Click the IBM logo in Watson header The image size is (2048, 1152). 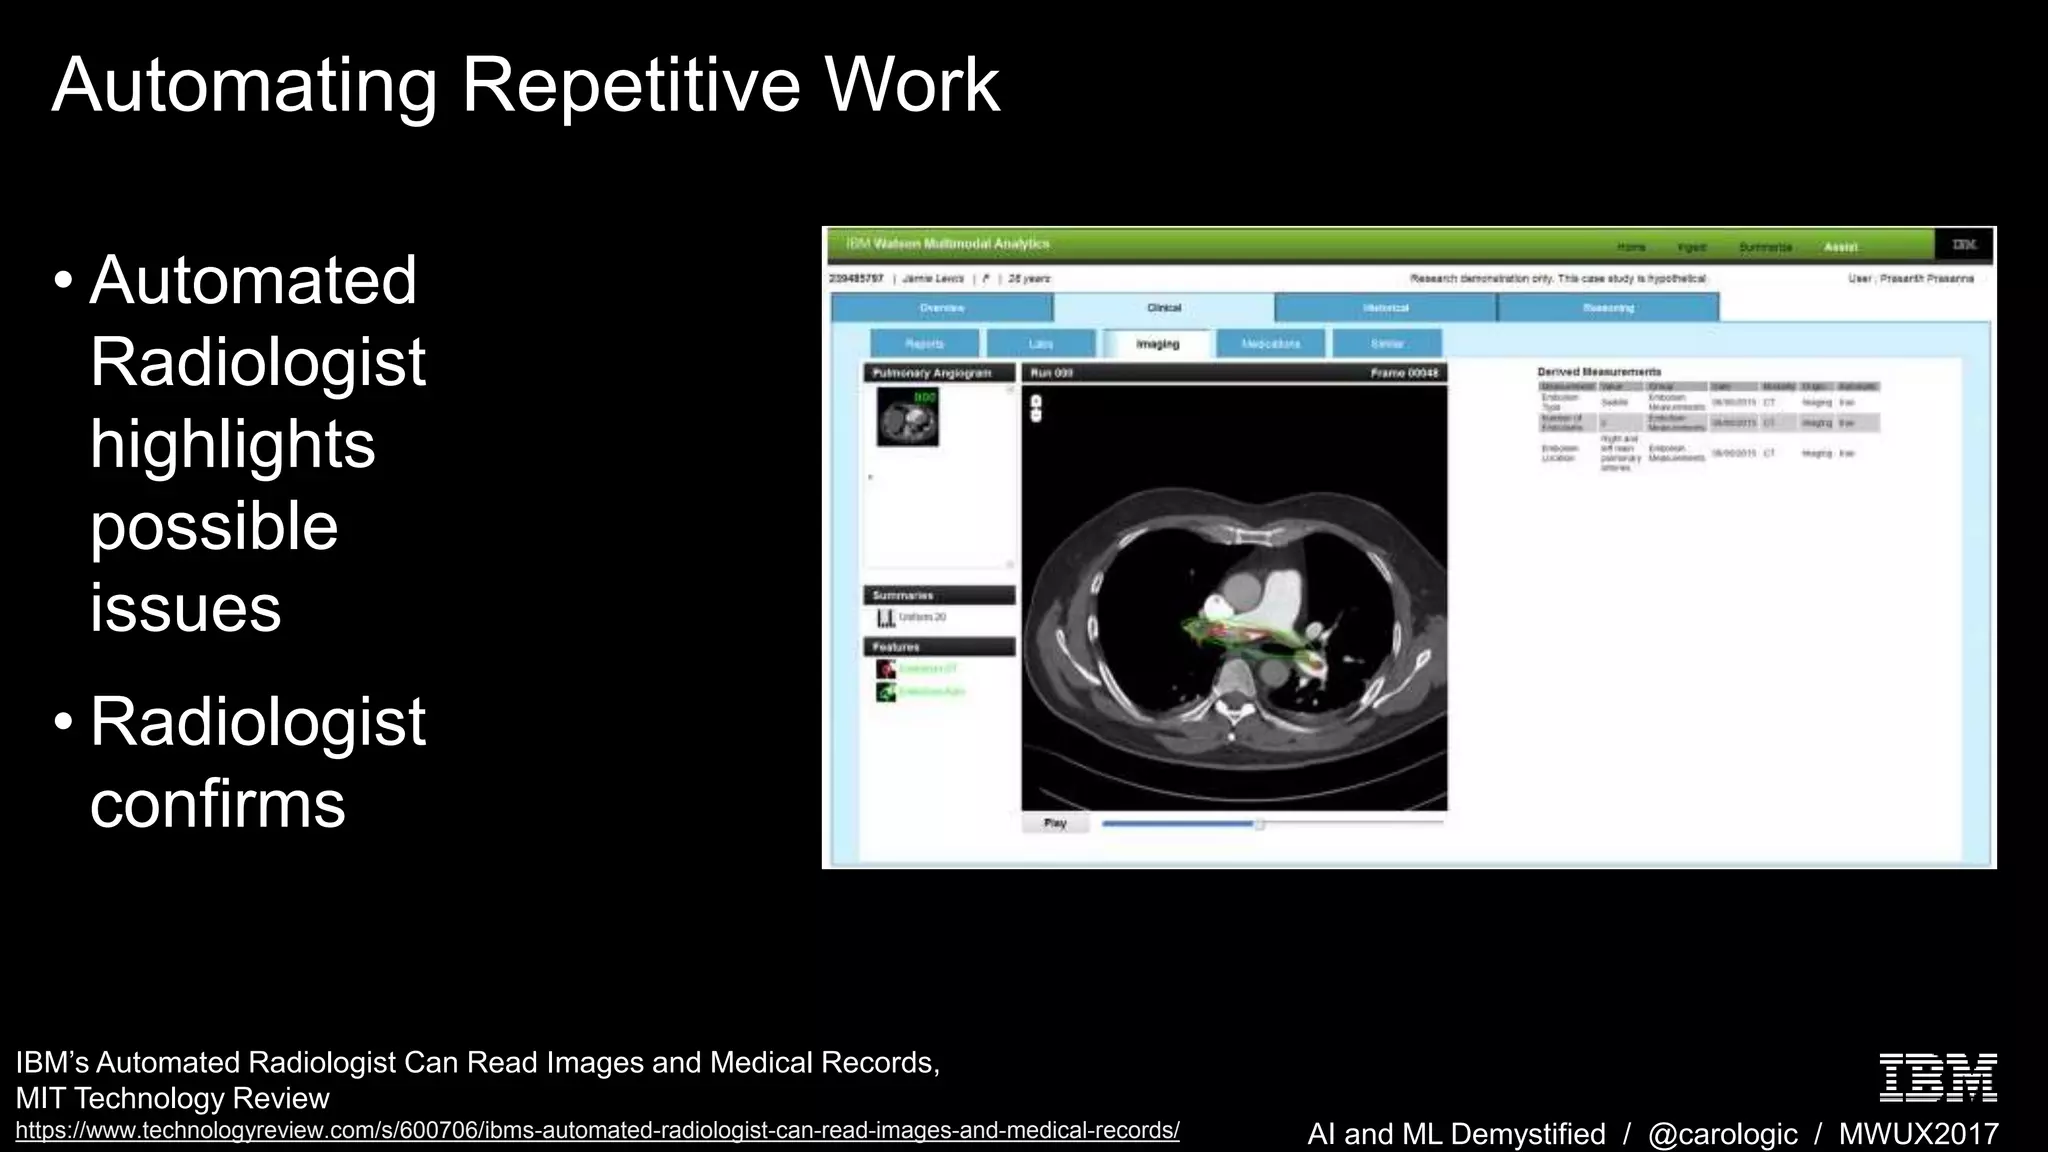pos(1964,245)
